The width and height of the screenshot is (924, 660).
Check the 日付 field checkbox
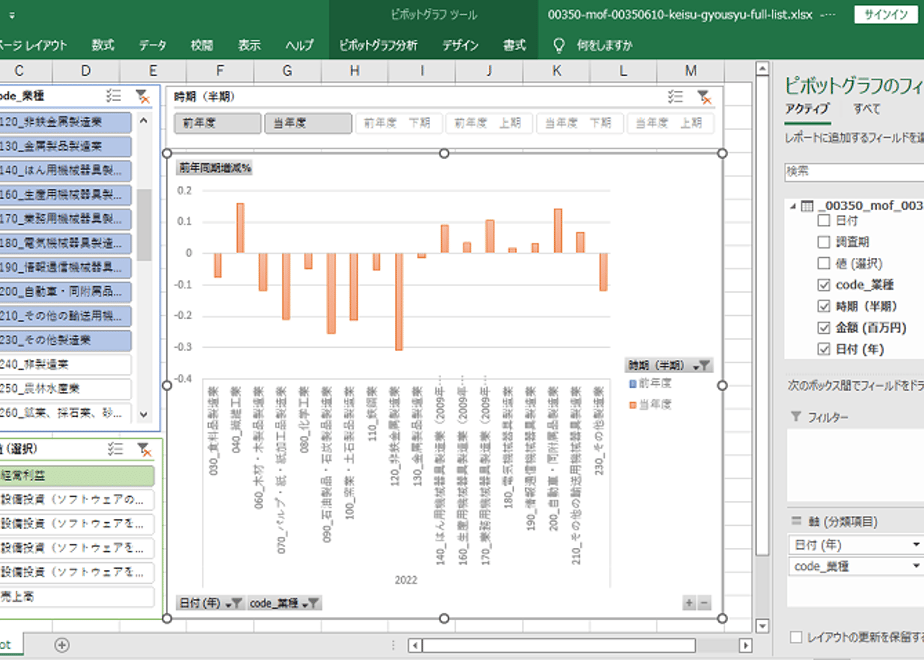click(x=824, y=220)
